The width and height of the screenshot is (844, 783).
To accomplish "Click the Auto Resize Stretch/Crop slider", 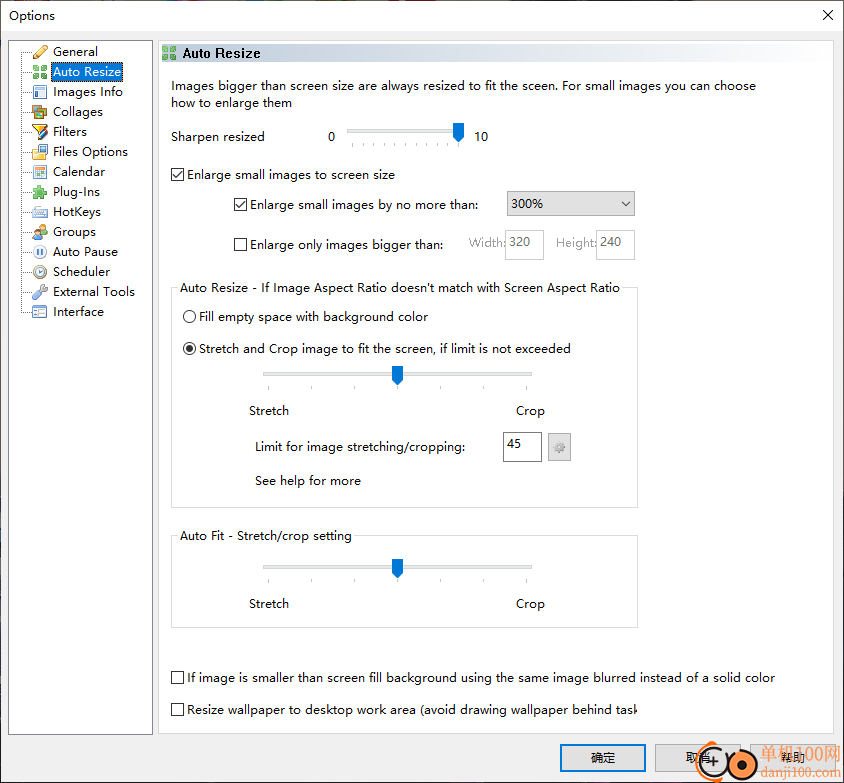I will 397,376.
